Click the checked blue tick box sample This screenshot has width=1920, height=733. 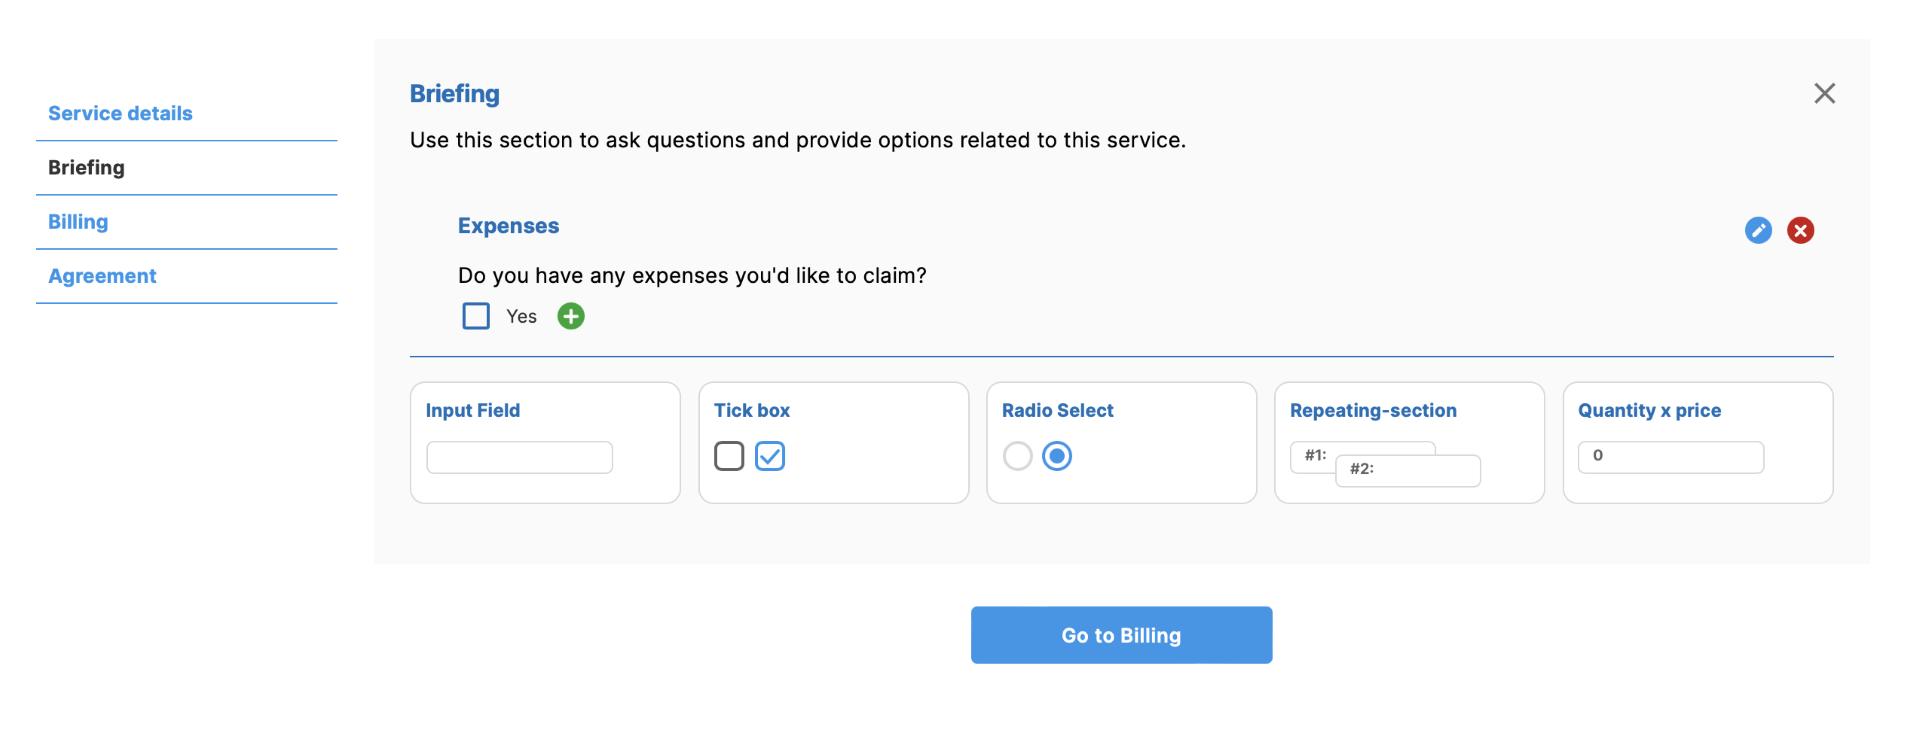click(x=770, y=456)
